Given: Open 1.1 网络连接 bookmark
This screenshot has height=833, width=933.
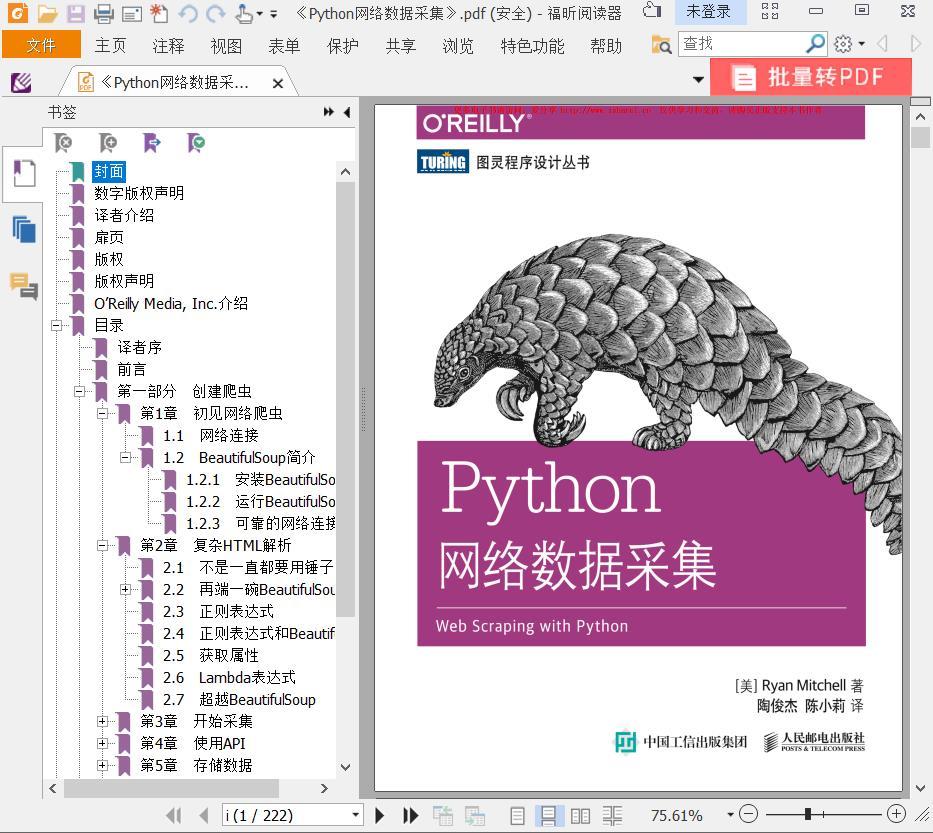Looking at the screenshot, I should coord(211,436).
